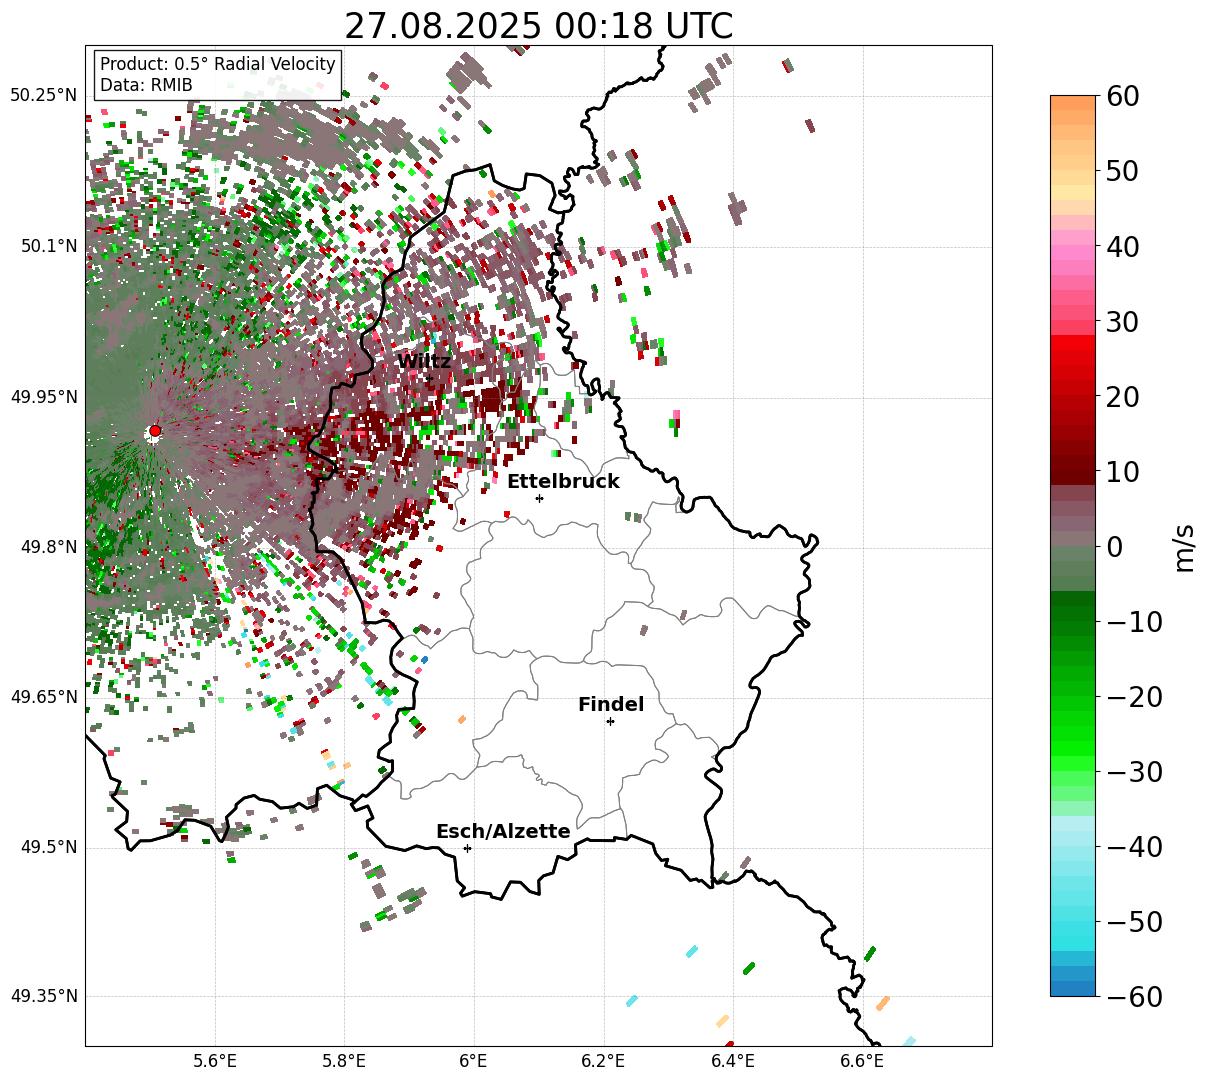Select the Findel city label
This screenshot has width=1207, height=1081.
[x=611, y=705]
